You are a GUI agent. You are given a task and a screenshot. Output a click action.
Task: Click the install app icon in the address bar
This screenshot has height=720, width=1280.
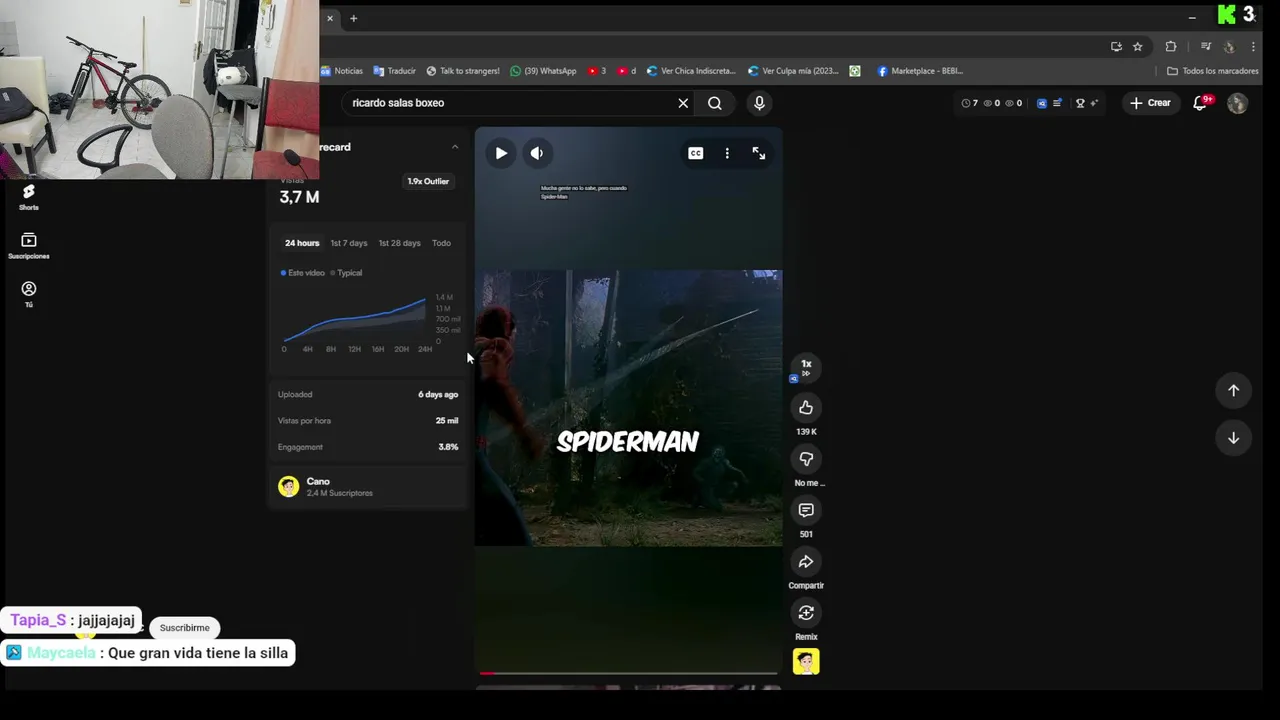pyautogui.click(x=1116, y=47)
